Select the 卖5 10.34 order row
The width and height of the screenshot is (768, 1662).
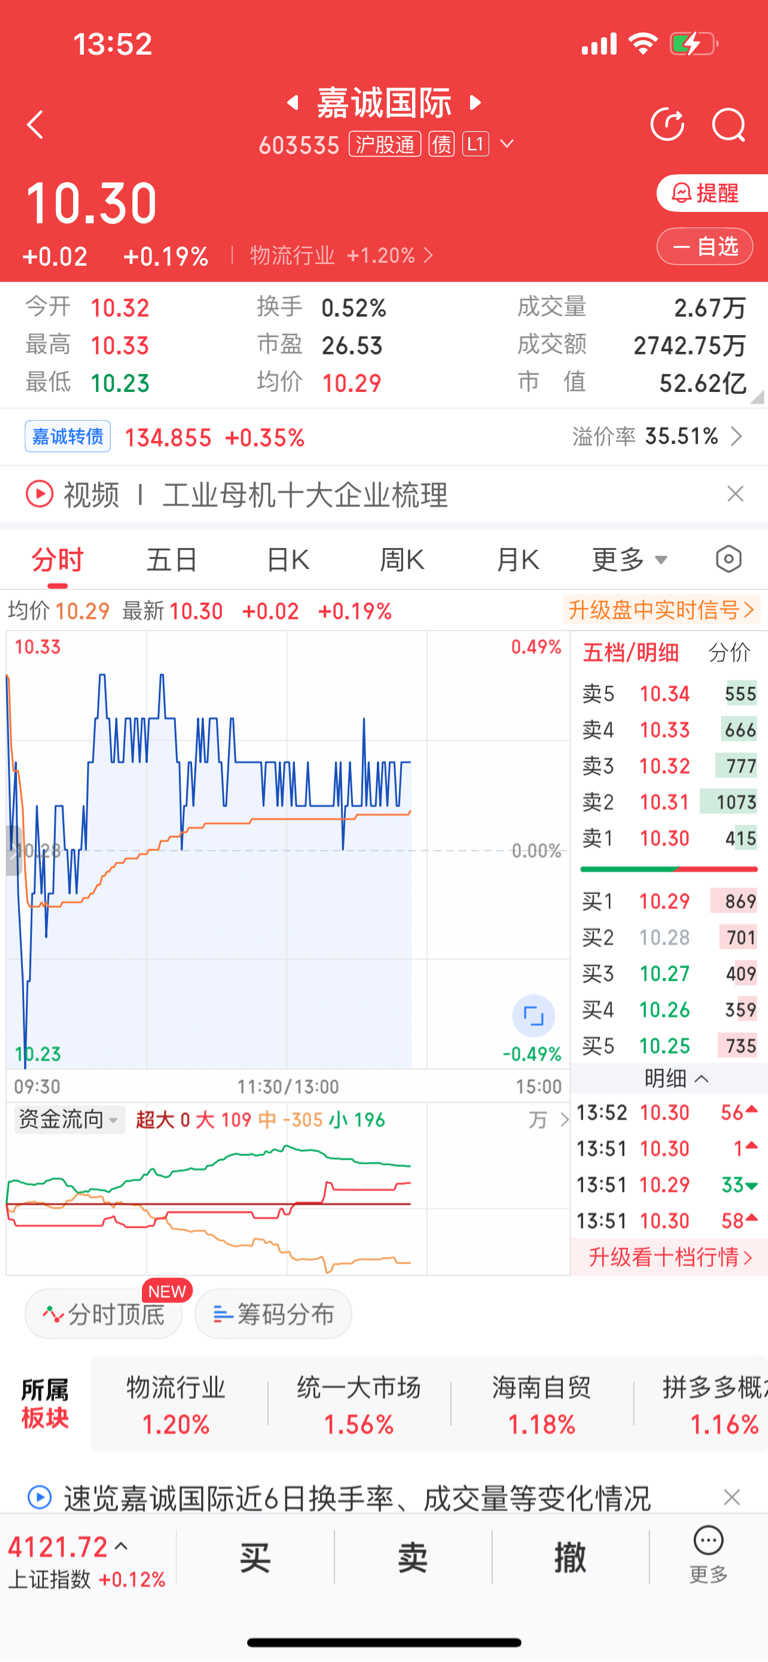[x=669, y=694]
